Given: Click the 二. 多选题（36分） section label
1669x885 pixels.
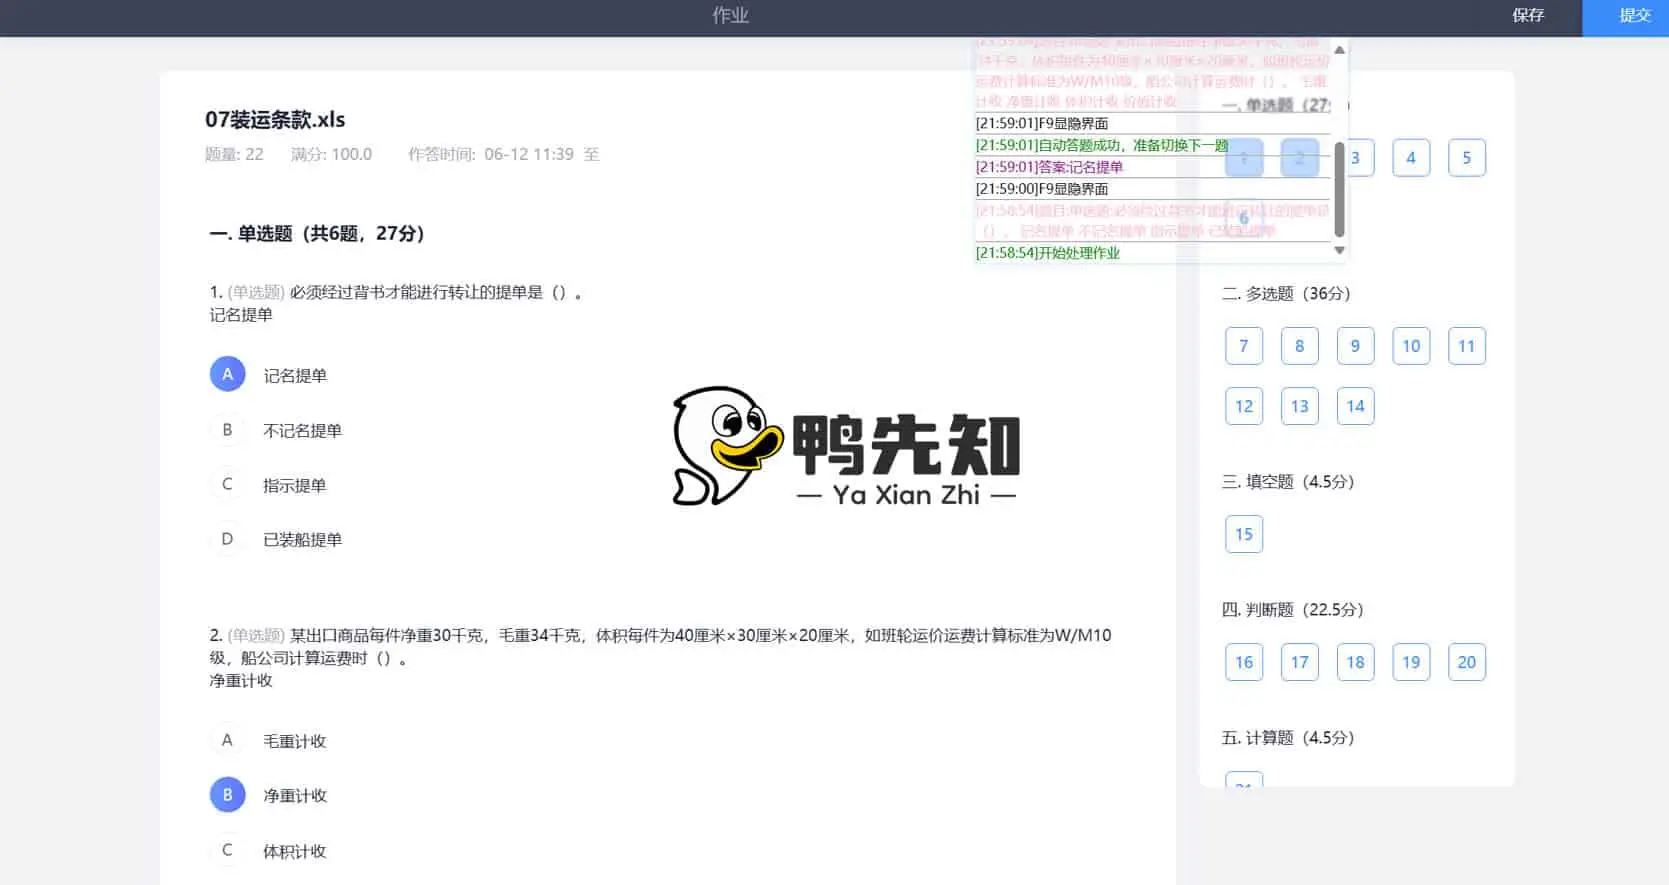Looking at the screenshot, I should click(1286, 293).
